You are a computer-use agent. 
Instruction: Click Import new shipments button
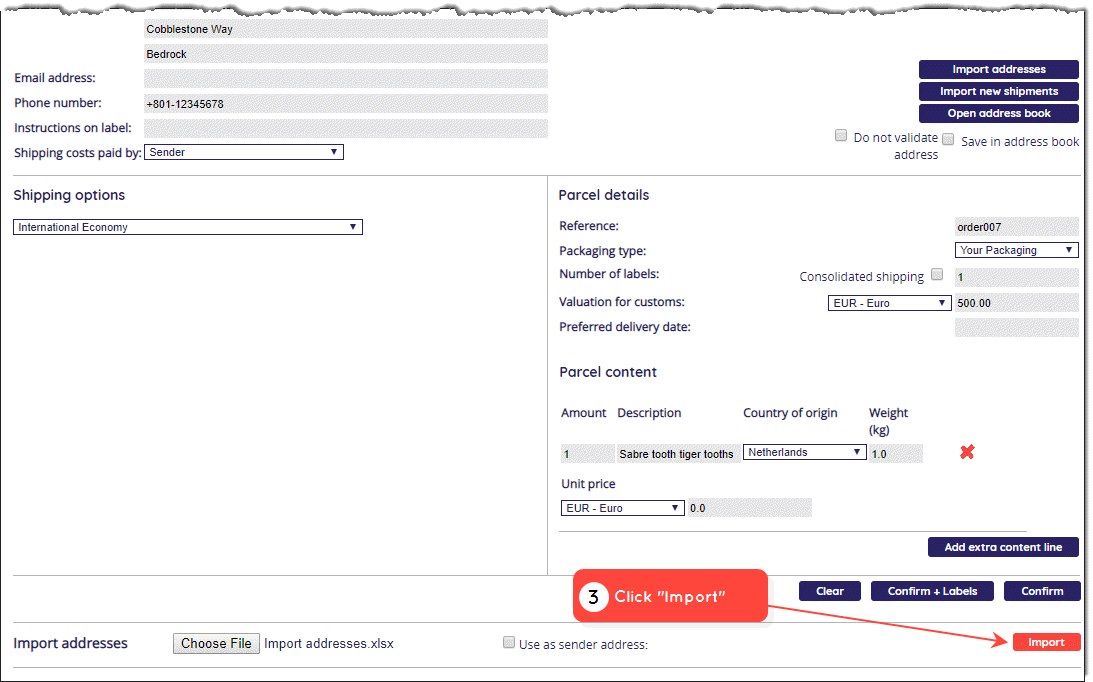pyautogui.click(x=998, y=91)
